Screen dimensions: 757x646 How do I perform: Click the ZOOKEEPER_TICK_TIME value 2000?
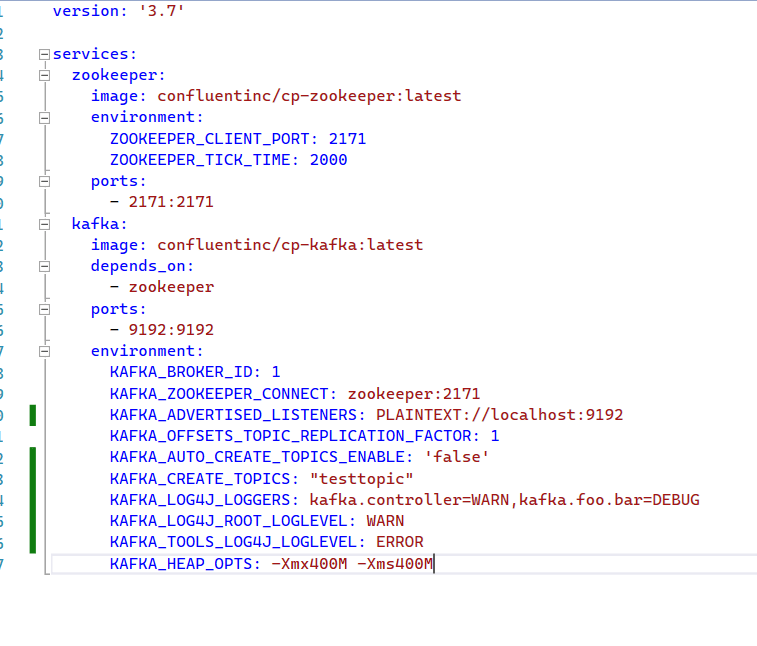(x=328, y=160)
